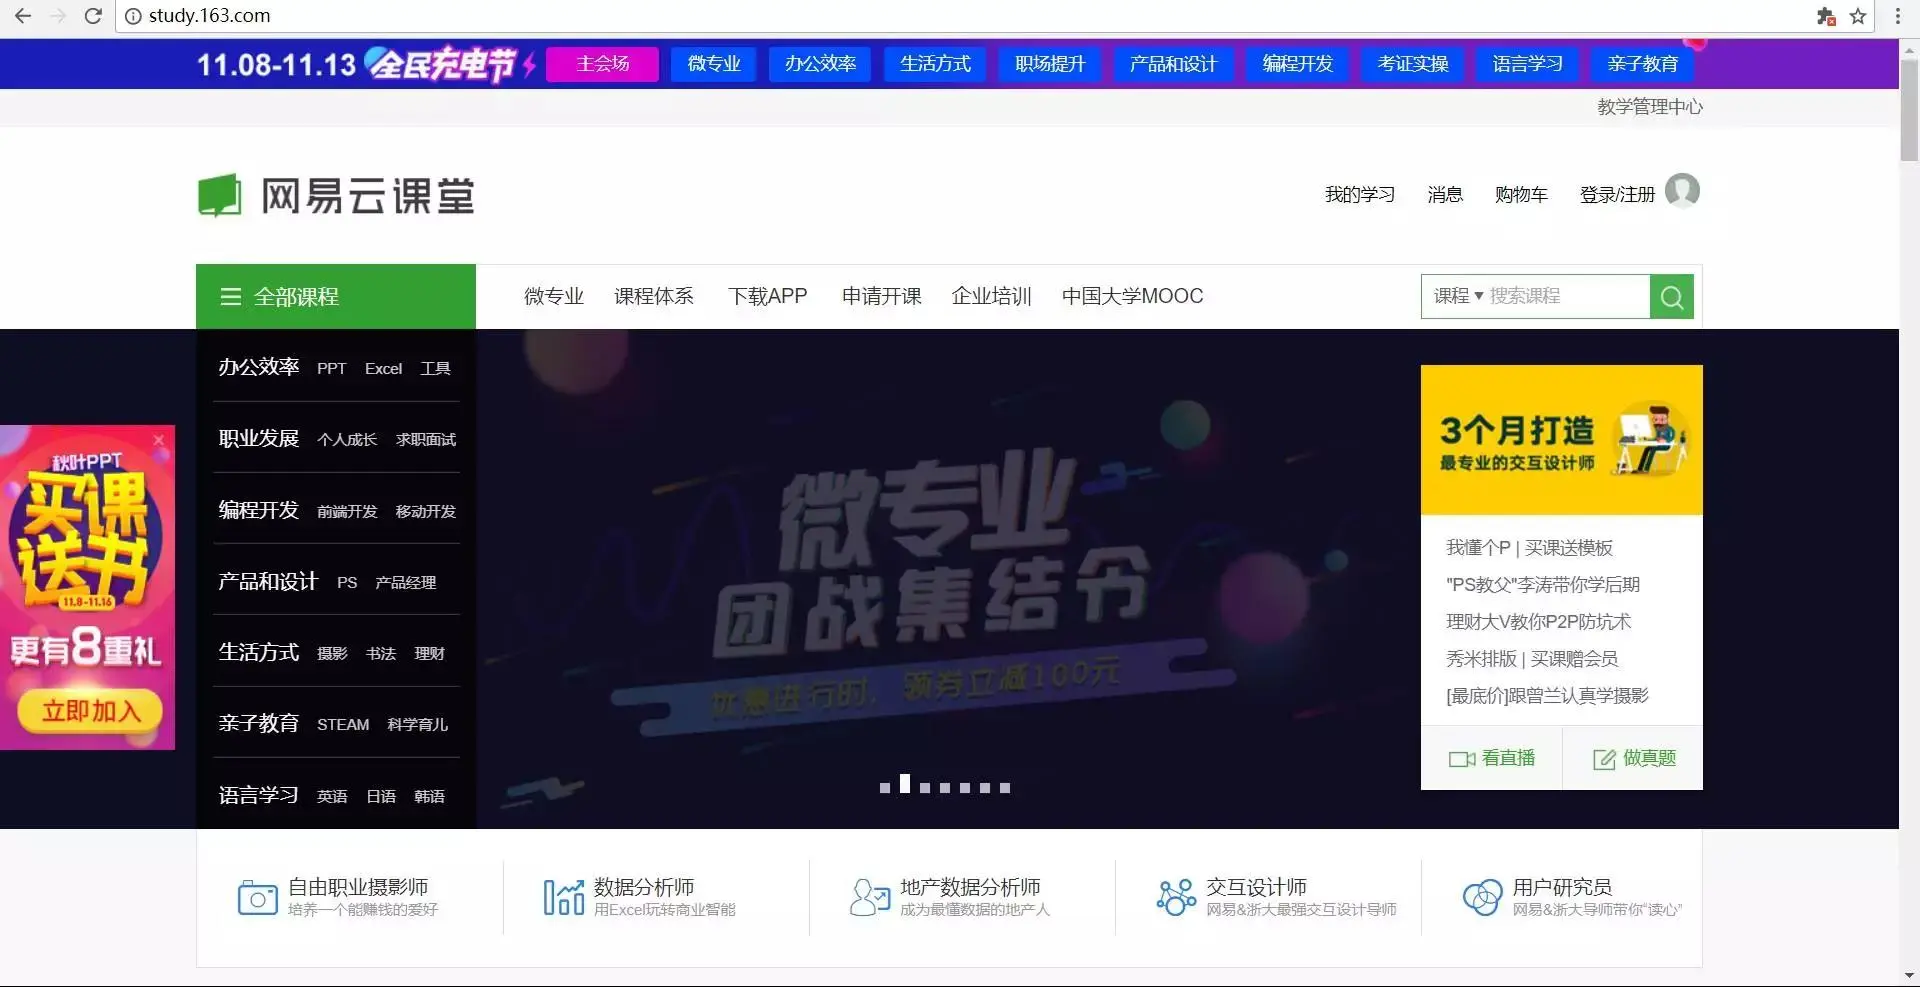Click the page vertical scrollbar thumb
This screenshot has height=987, width=1920.
point(1909,110)
